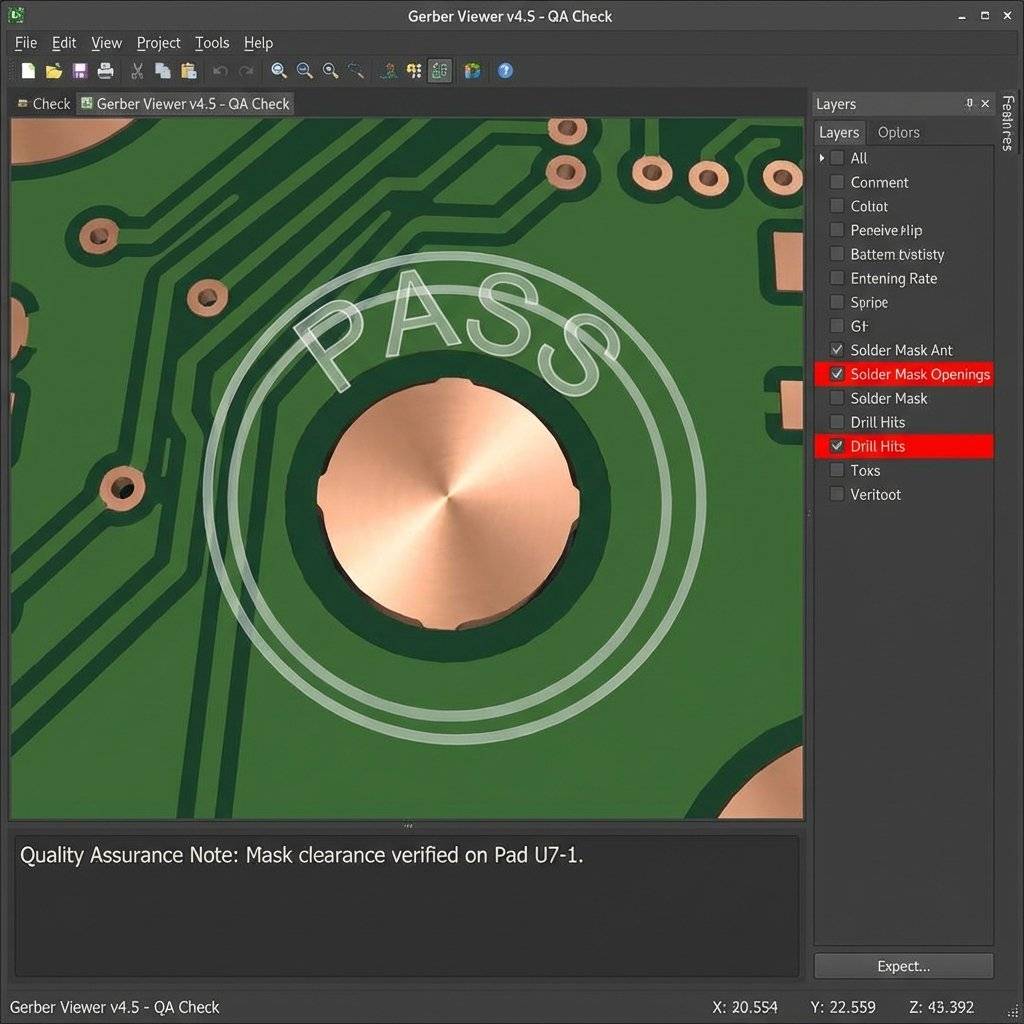Open the Project menu
The width and height of the screenshot is (1024, 1024).
click(158, 43)
